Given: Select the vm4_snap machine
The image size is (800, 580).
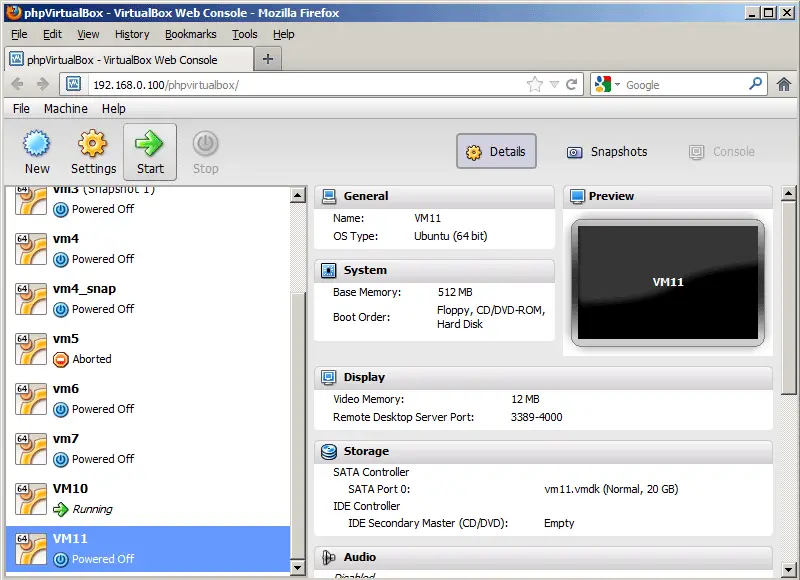Looking at the screenshot, I should coord(148,299).
